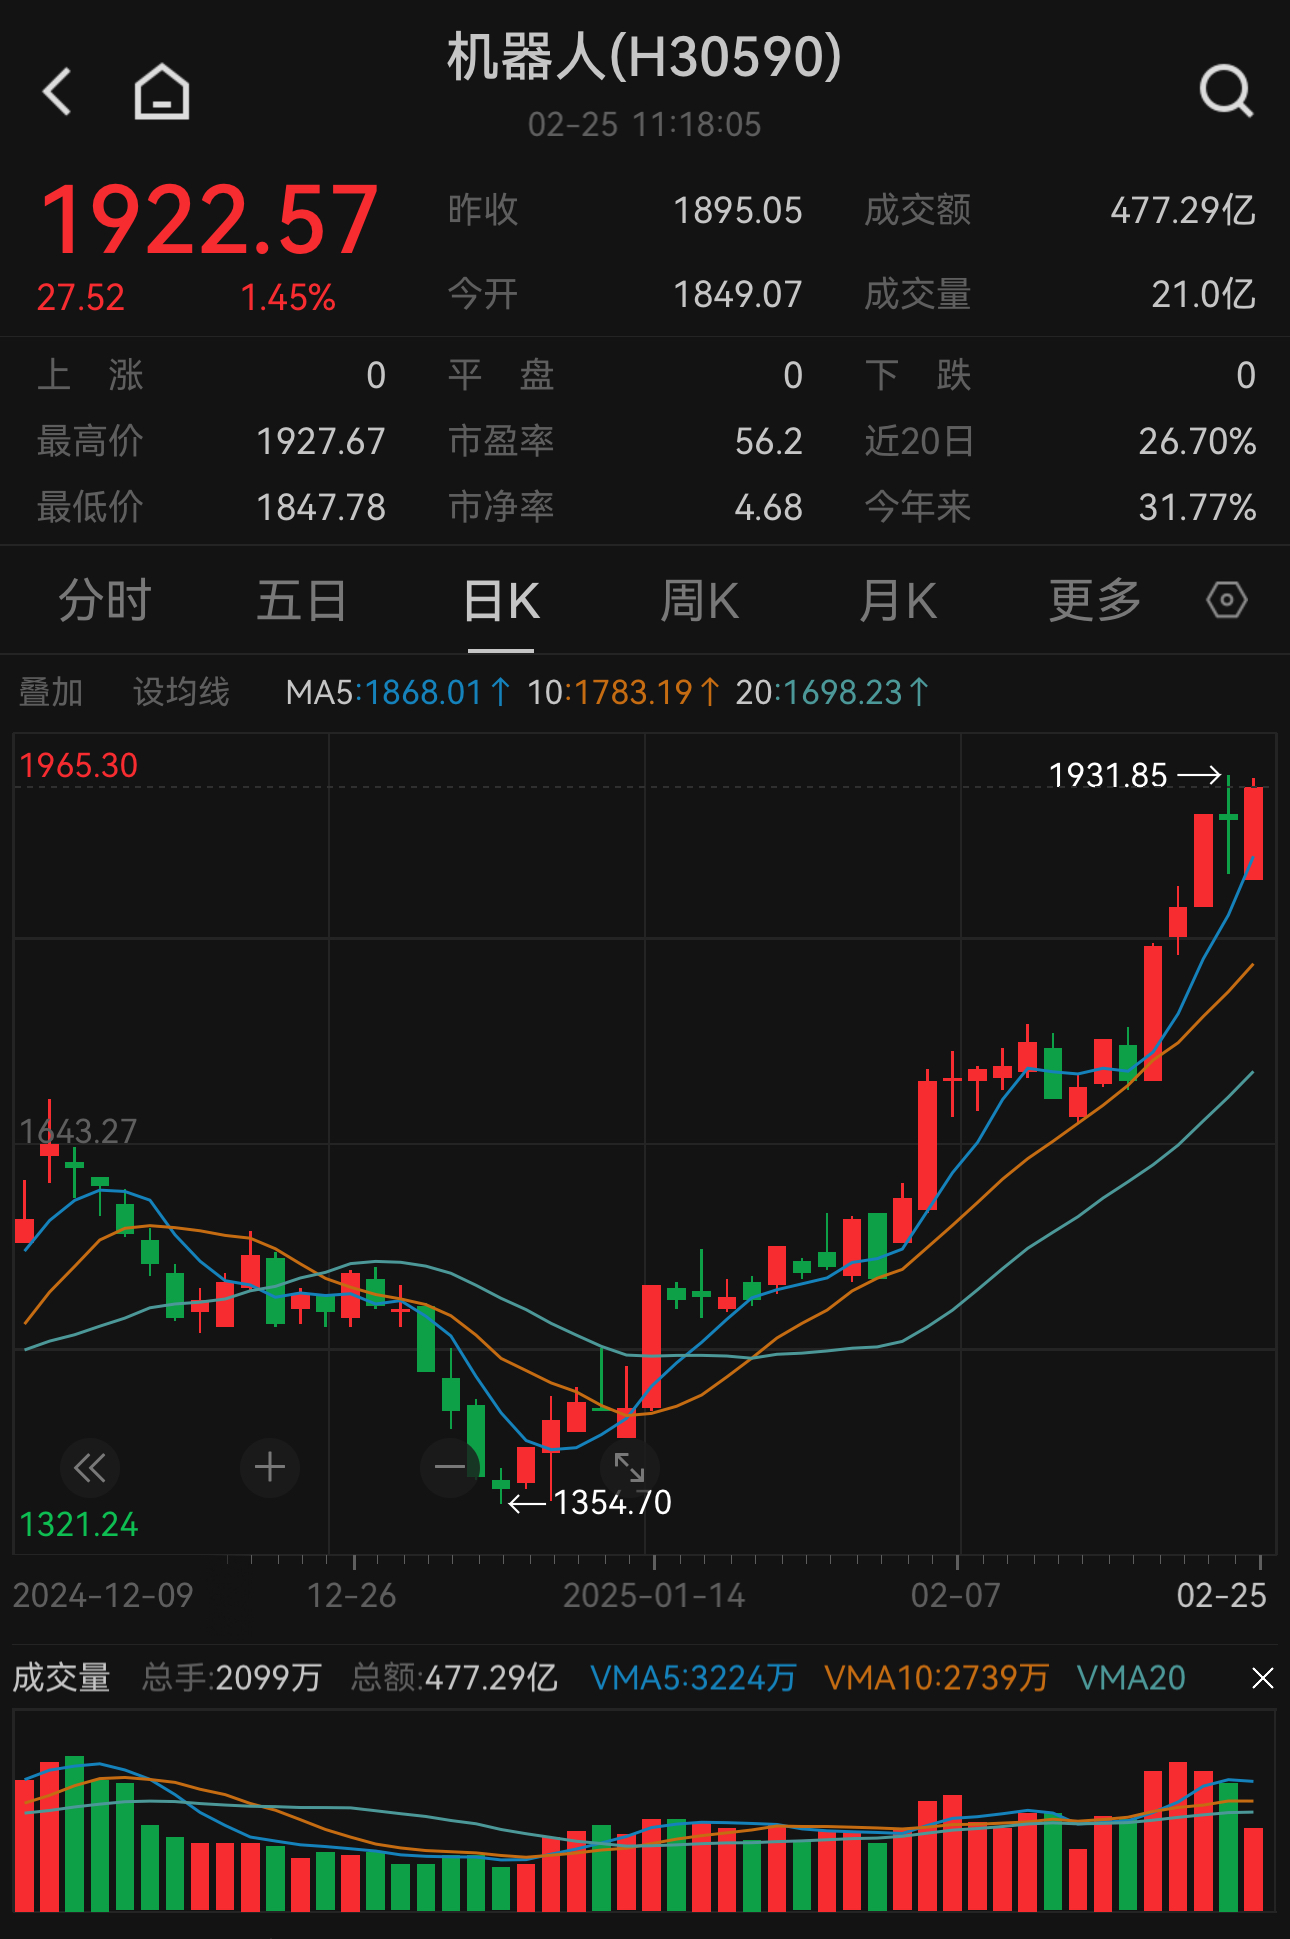Tap the percent change 1.45%

[x=288, y=298]
